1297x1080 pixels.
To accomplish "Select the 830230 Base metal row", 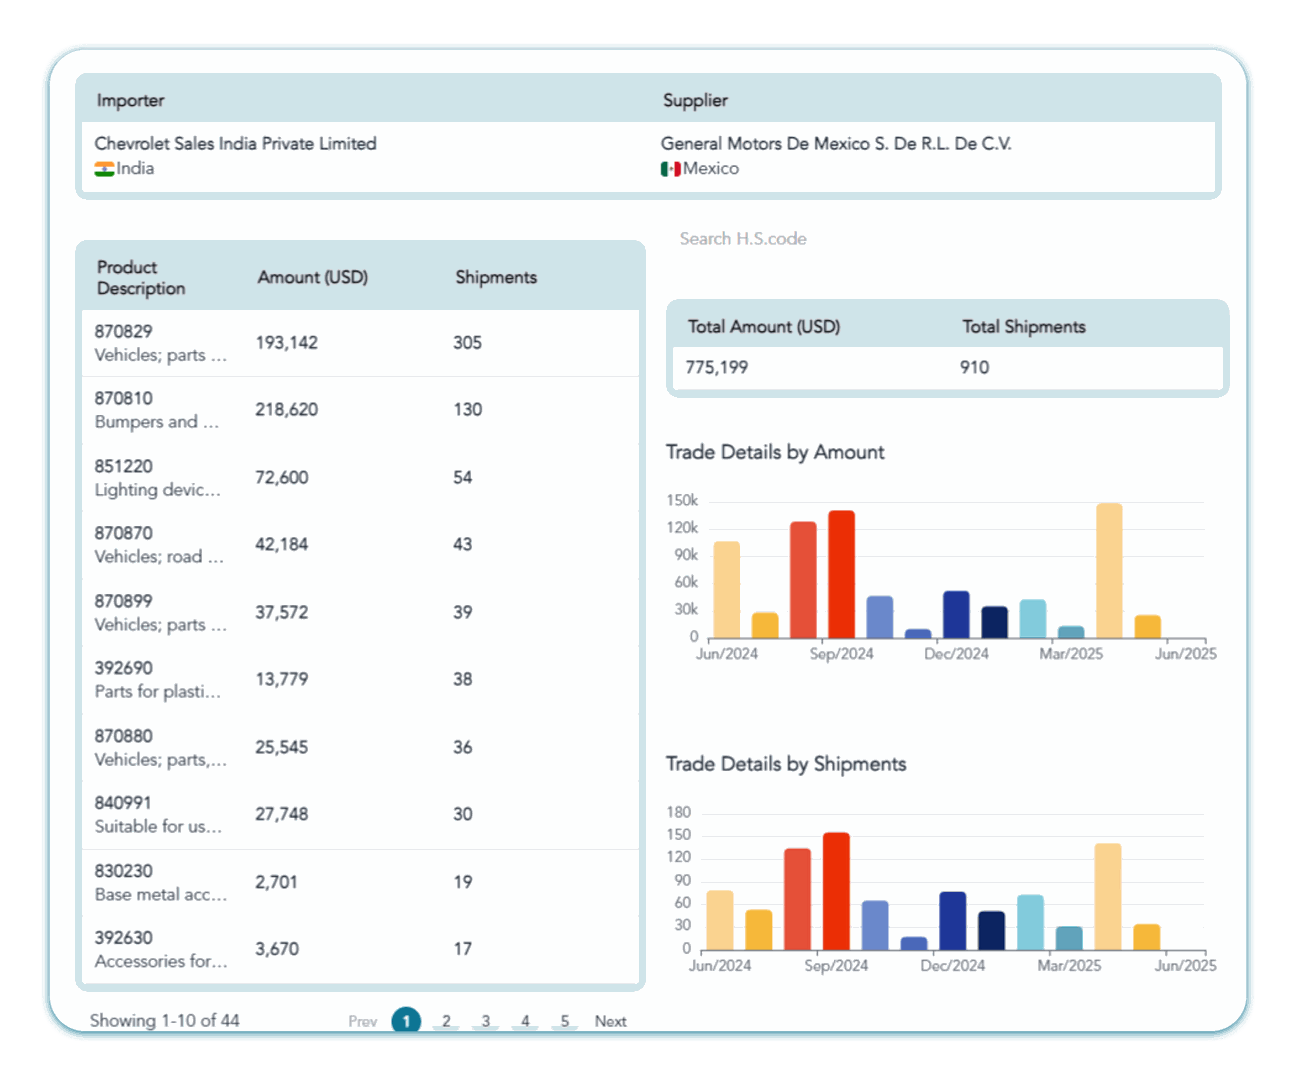I will 360,883.
